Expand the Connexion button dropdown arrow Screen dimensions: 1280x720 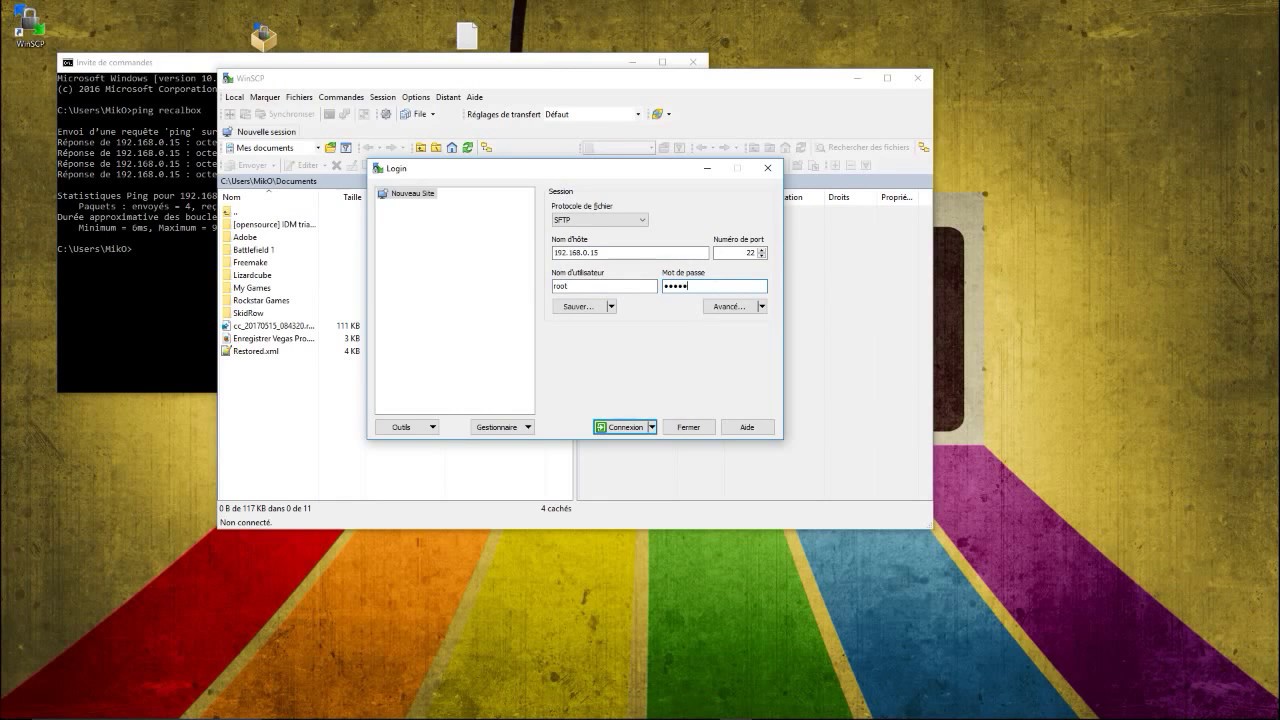(652, 427)
